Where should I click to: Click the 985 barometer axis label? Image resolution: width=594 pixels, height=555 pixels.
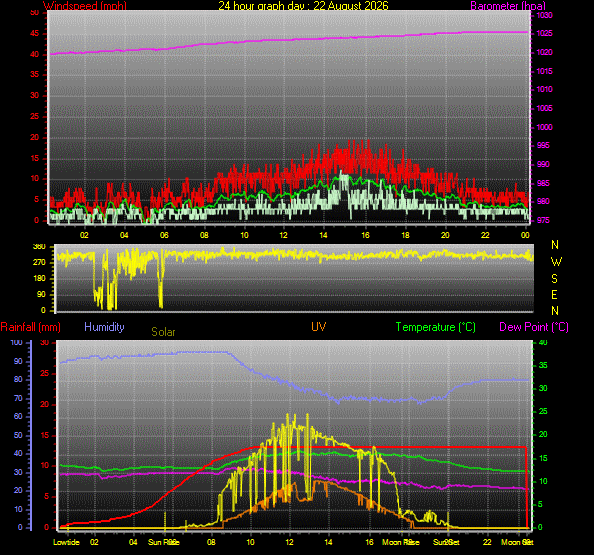click(x=543, y=183)
